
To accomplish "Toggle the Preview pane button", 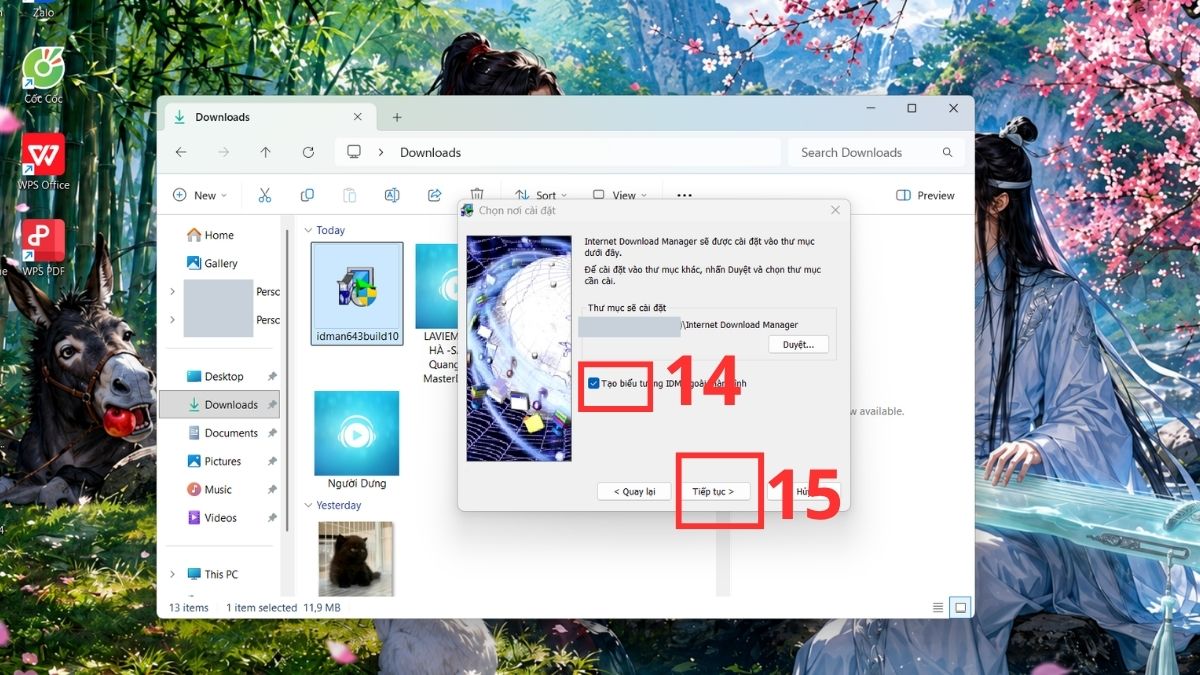I will [925, 195].
